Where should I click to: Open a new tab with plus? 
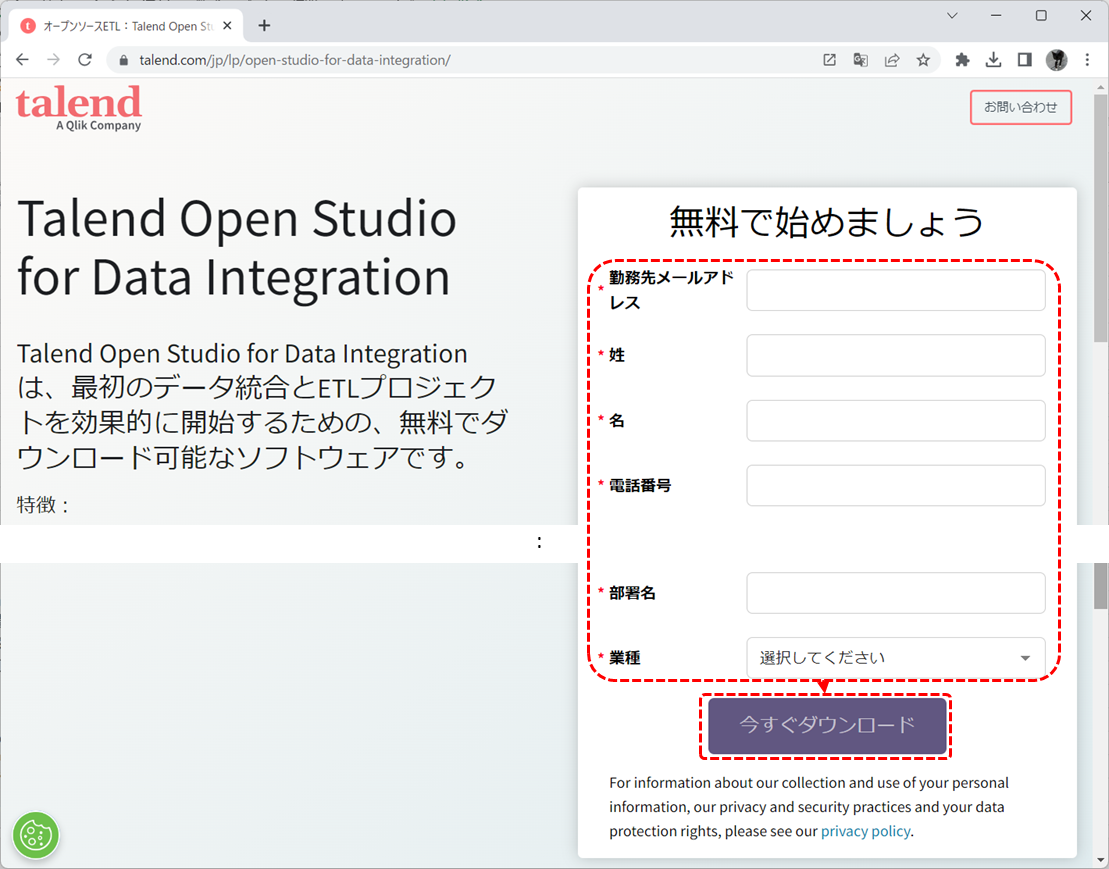265,25
